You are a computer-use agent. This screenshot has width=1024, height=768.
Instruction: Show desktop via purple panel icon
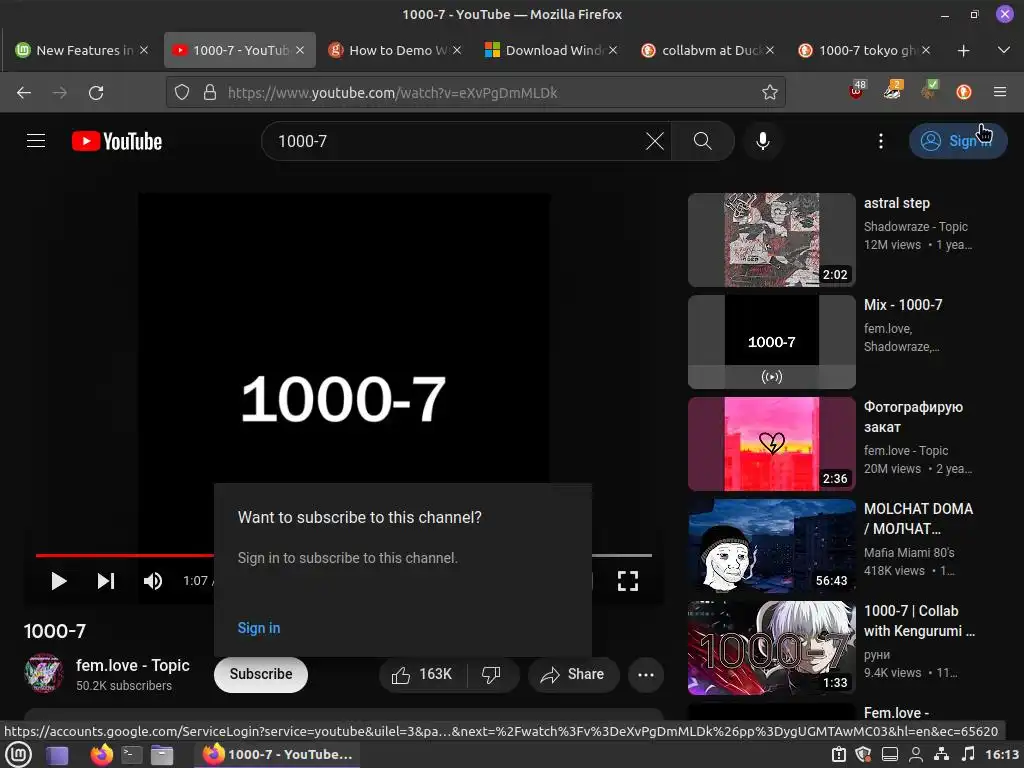(57, 756)
